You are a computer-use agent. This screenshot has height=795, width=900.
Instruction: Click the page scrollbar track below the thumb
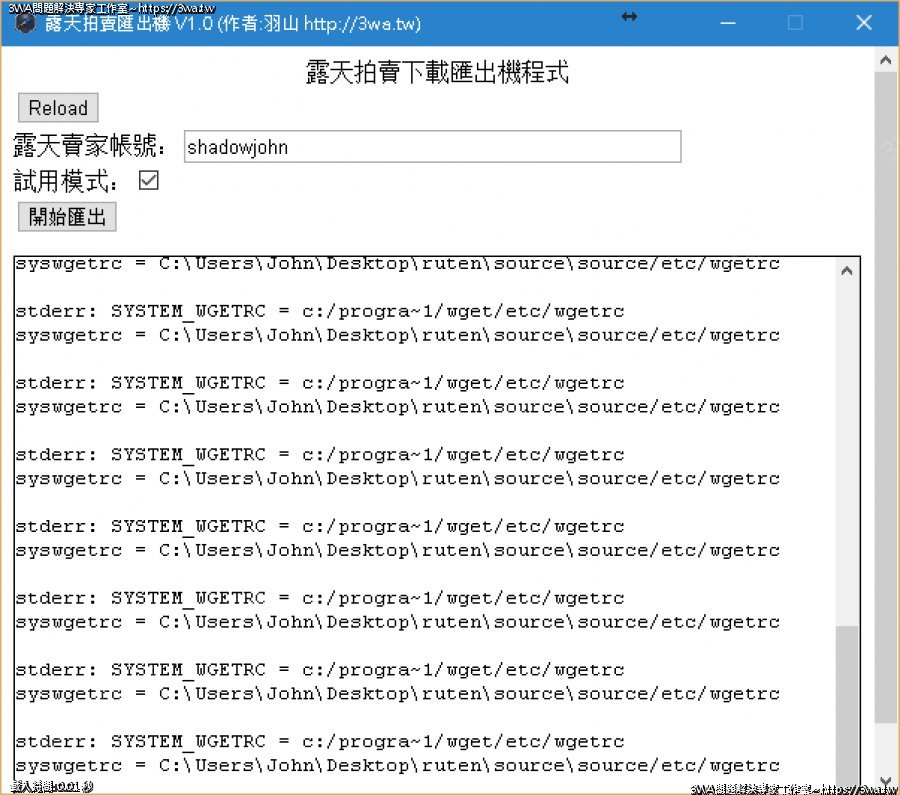885,750
